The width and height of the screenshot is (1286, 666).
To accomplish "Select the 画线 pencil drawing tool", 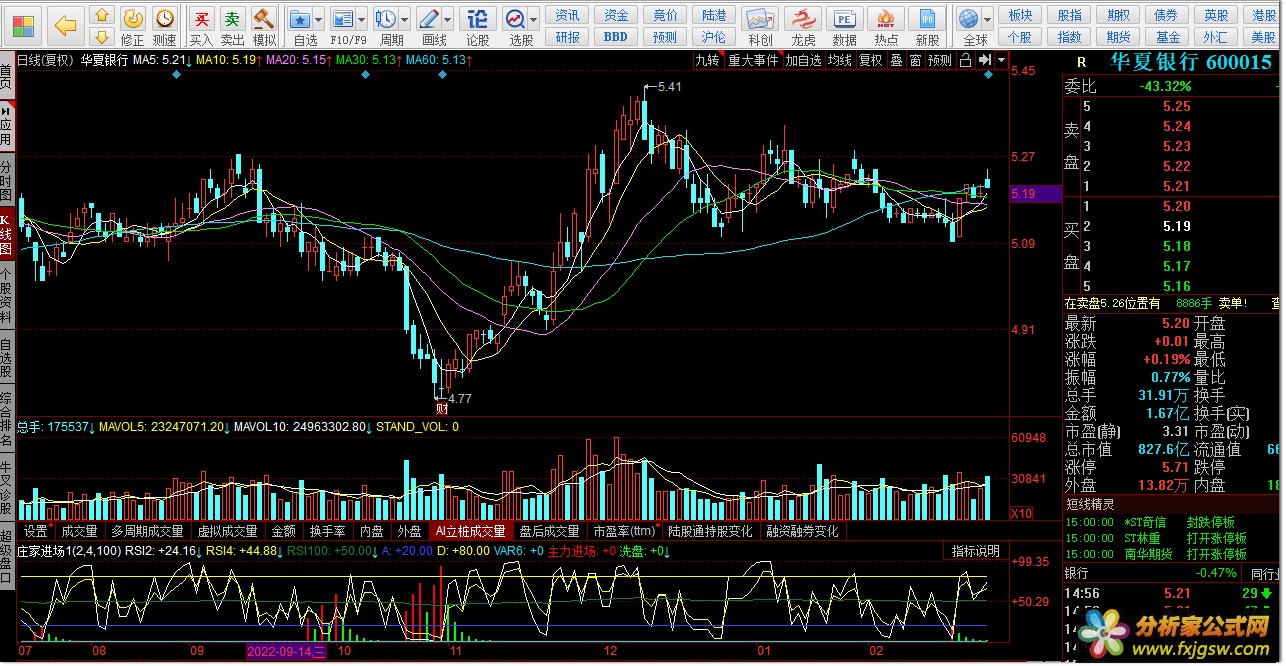I will pos(428,18).
